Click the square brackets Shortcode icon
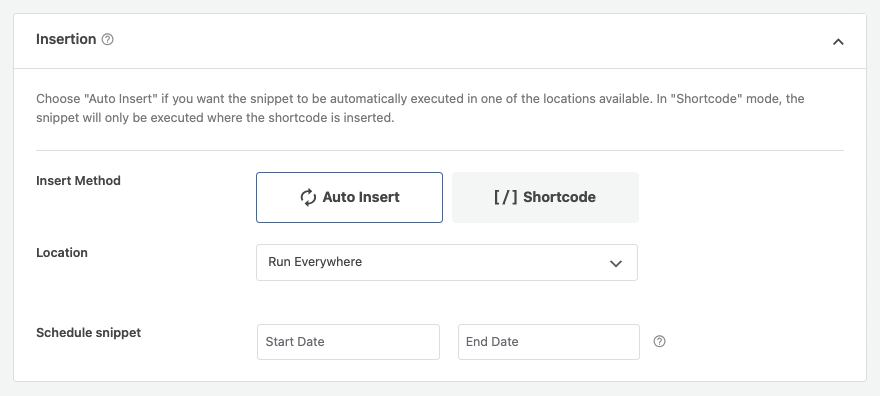The image size is (880, 396). [506, 197]
